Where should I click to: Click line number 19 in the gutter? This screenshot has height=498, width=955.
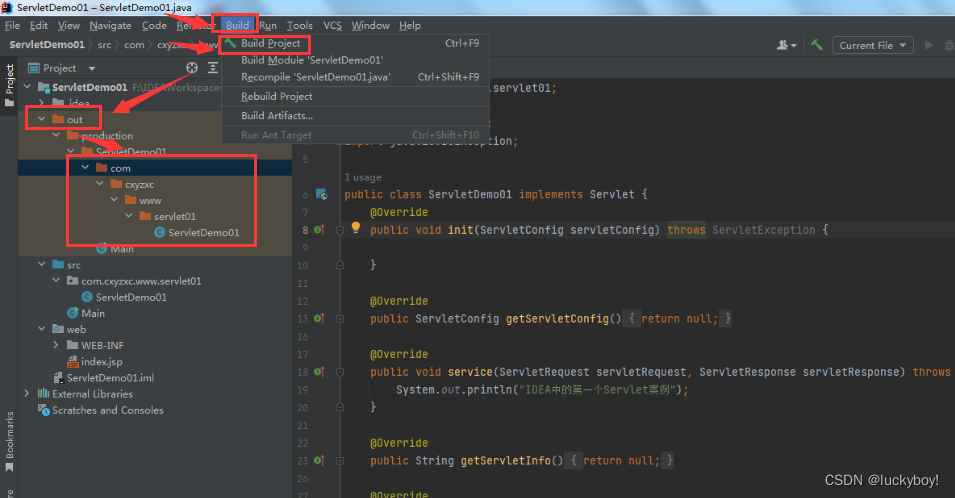click(303, 390)
